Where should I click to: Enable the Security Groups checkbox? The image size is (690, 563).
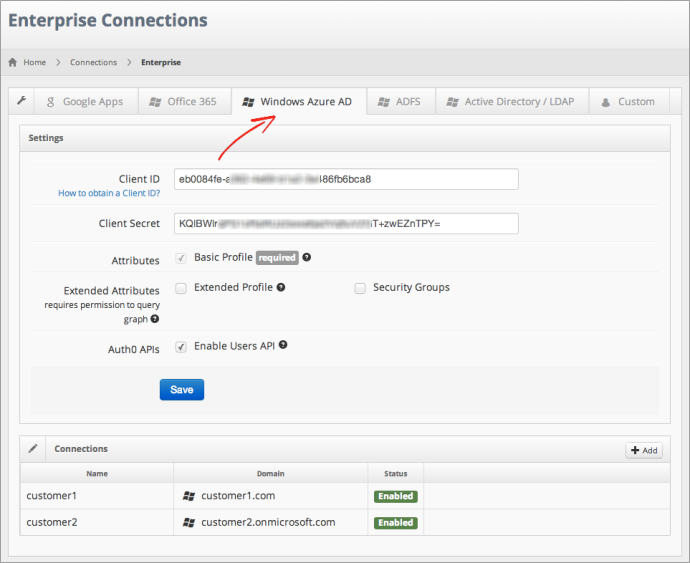360,288
